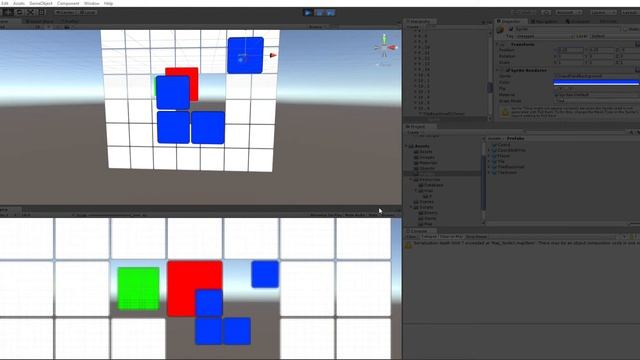640x360 pixels.
Task: Open the Images folder in the Project tree
Action: [424, 157]
